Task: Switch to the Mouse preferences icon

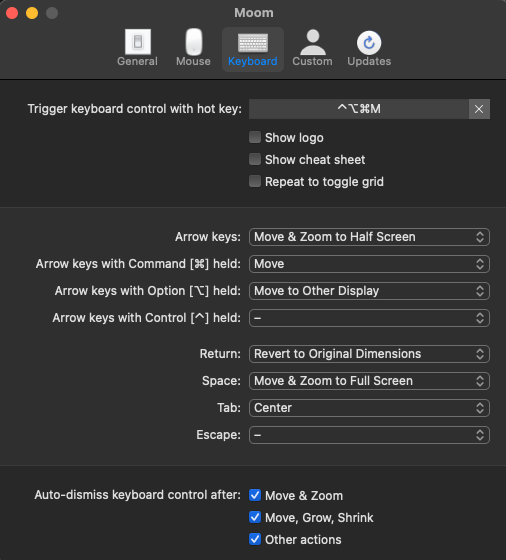Action: click(x=193, y=49)
